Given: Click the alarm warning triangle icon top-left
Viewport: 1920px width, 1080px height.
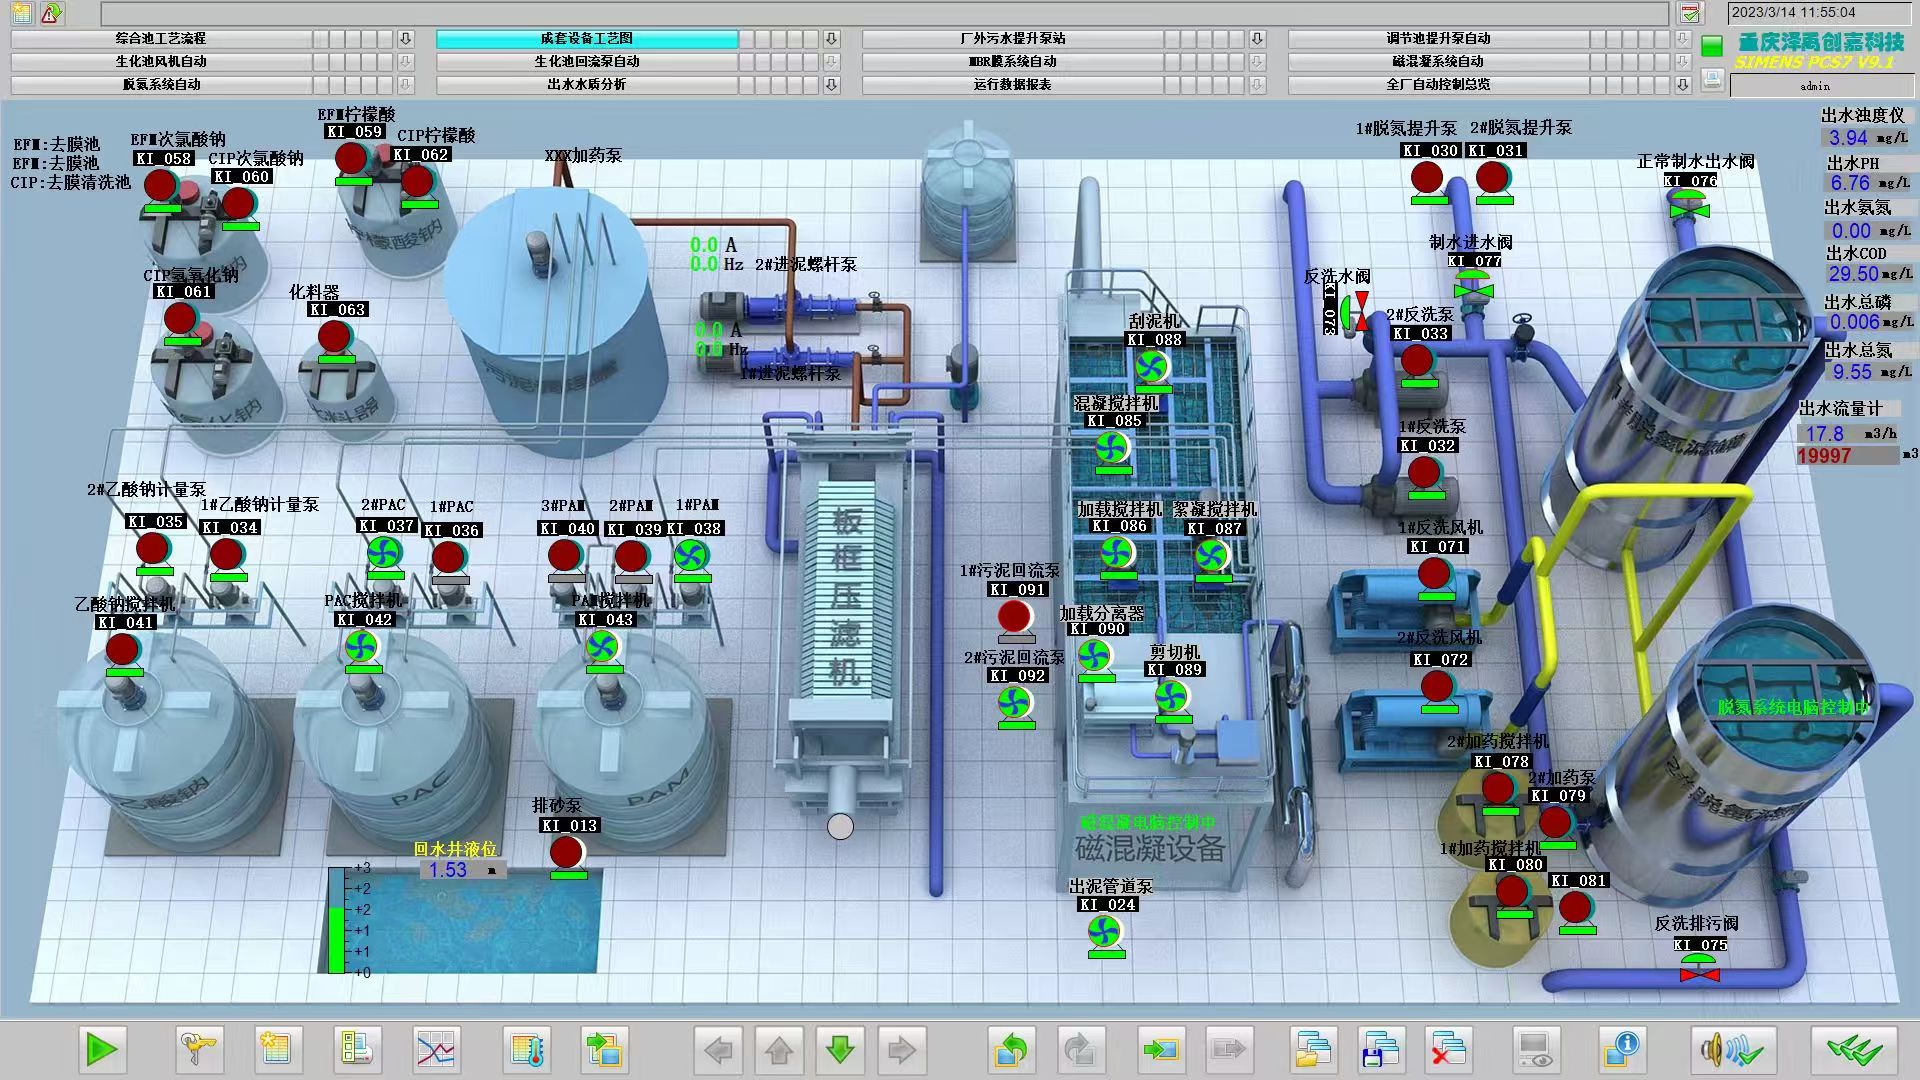Looking at the screenshot, I should tap(51, 13).
